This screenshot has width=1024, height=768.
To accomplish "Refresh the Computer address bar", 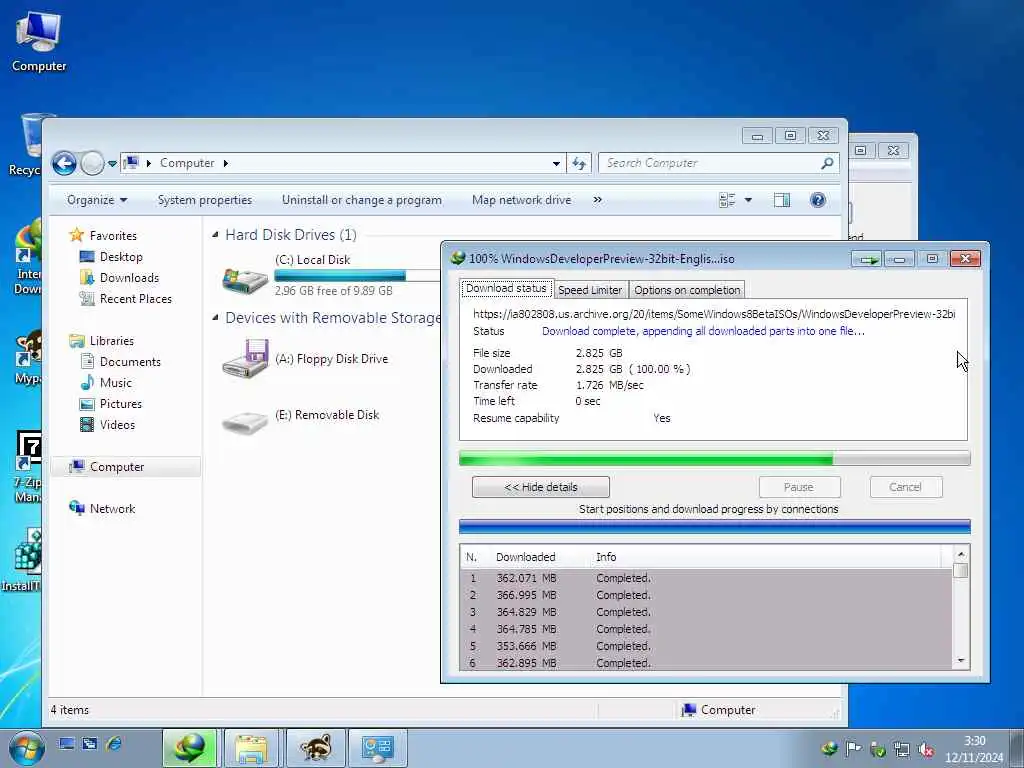I will pos(579,163).
